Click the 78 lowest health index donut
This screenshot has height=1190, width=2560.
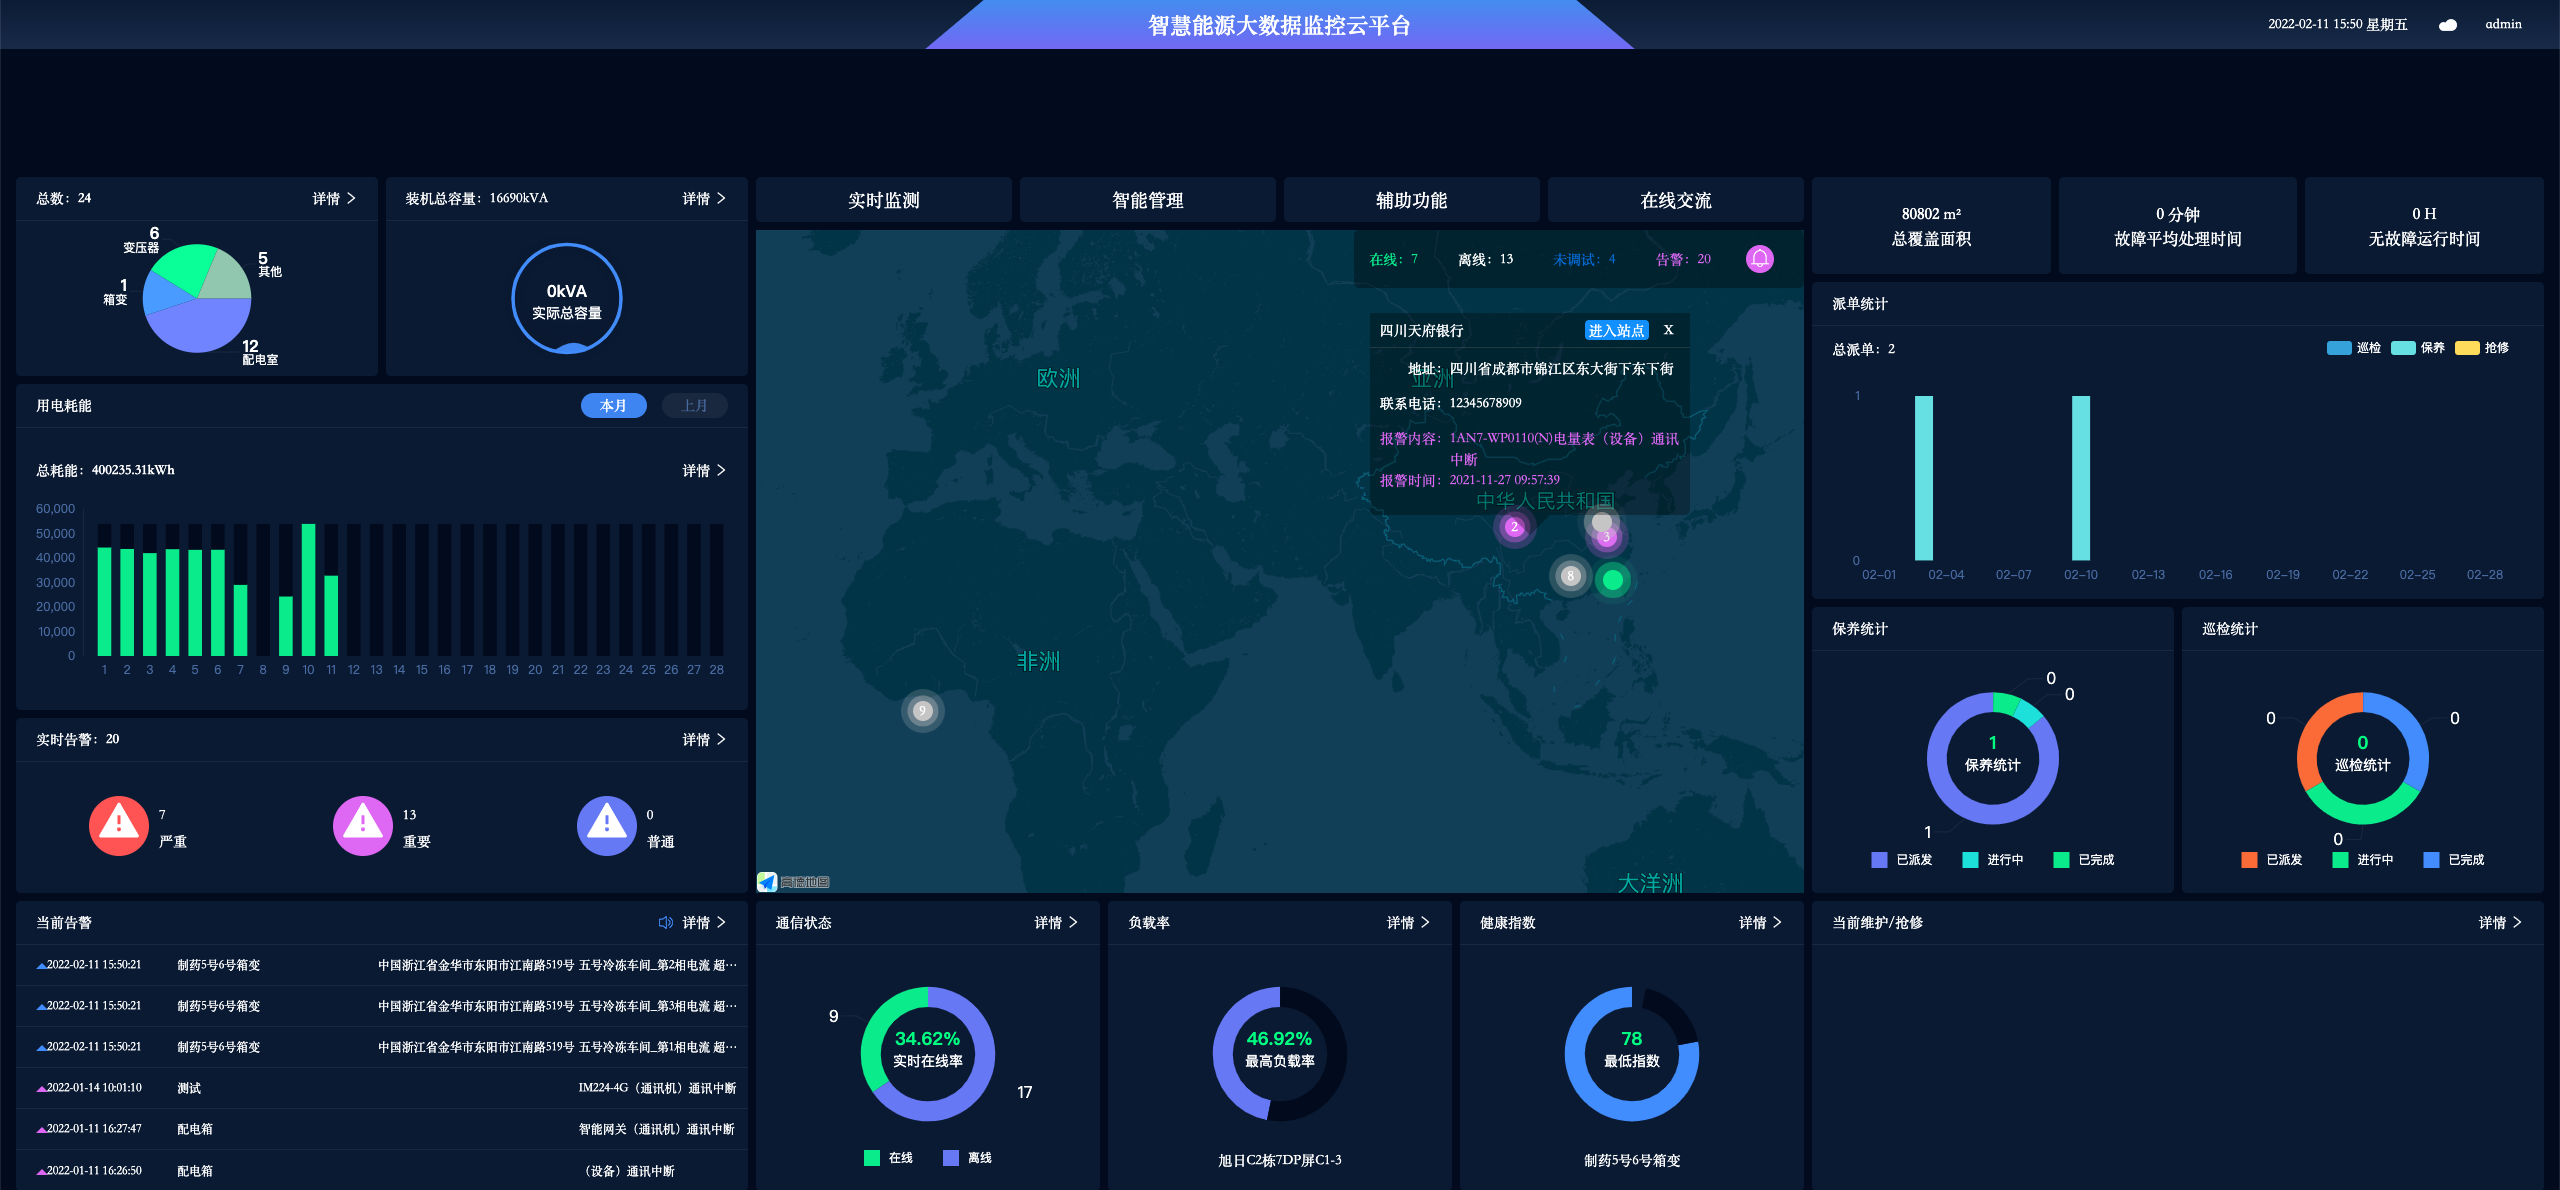[x=1632, y=1054]
